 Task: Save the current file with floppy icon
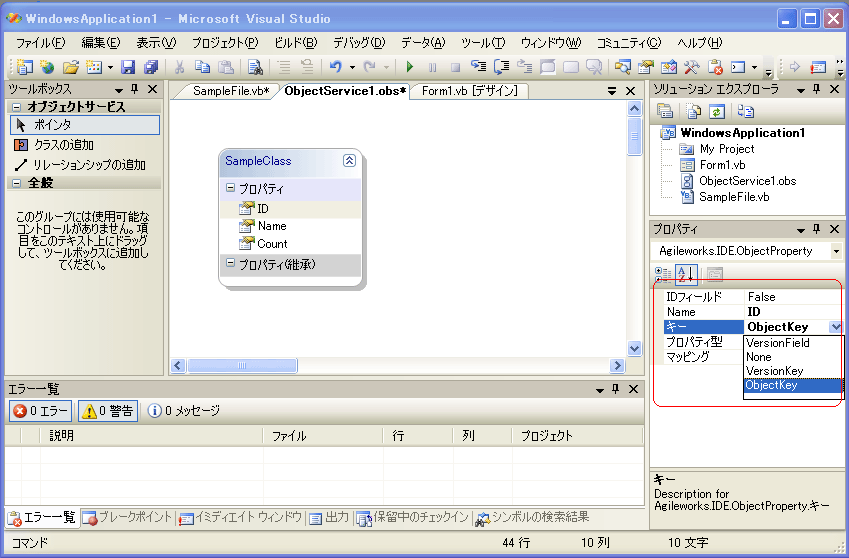click(x=128, y=67)
